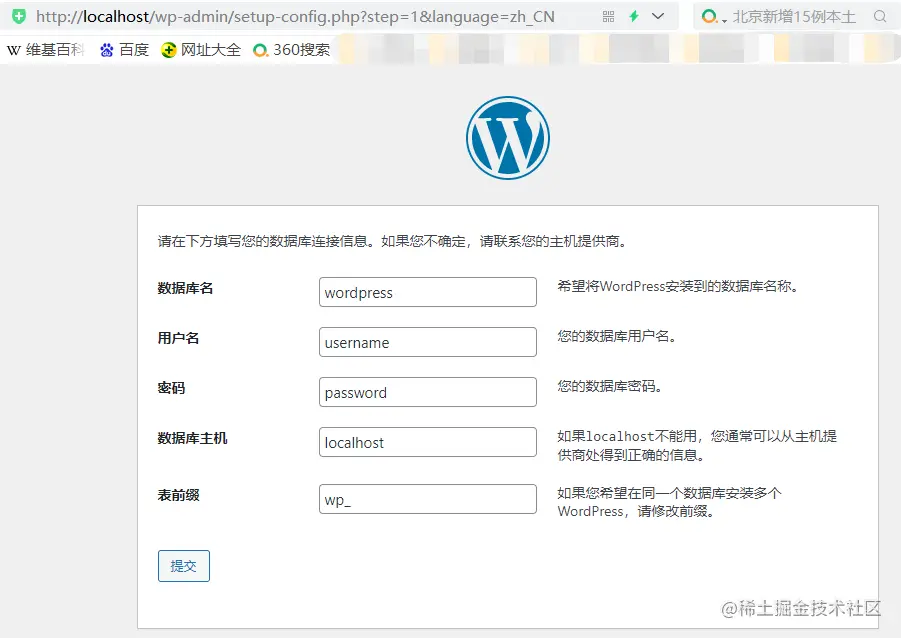Screen dimensions: 901x638
Task: Open the 网址大全 bookmark
Action: 201,50
